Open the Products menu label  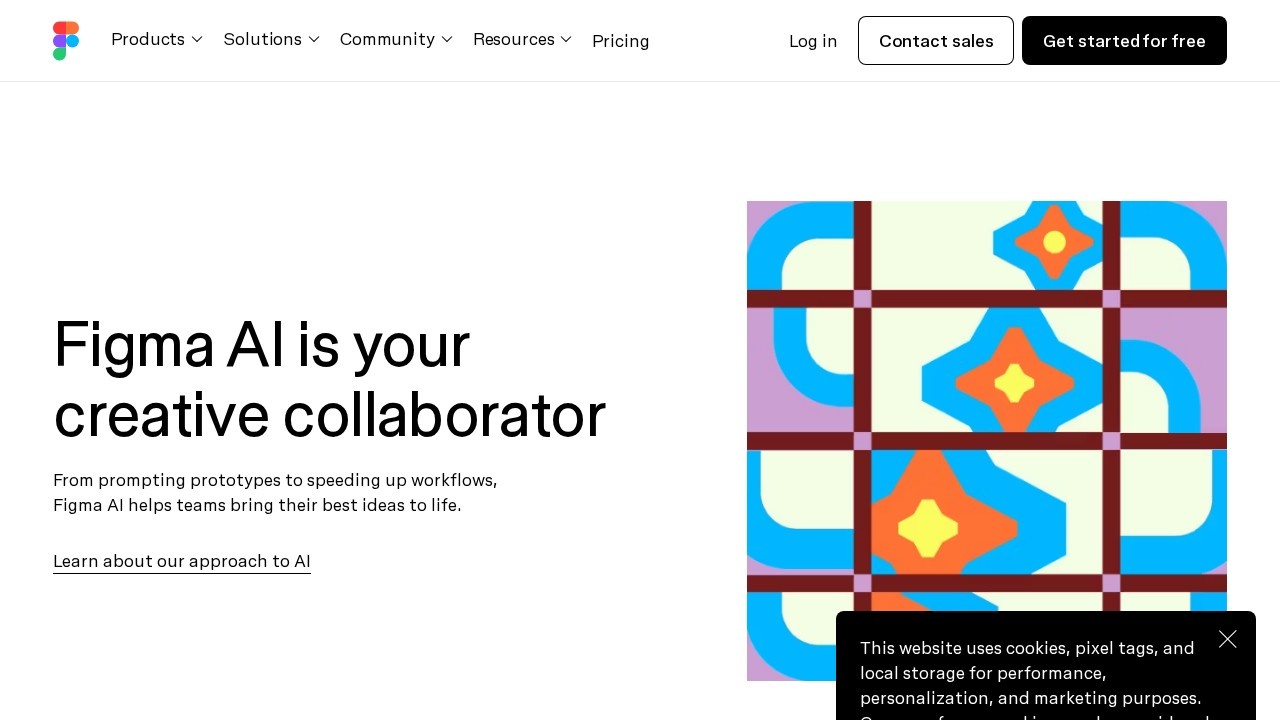tap(148, 39)
